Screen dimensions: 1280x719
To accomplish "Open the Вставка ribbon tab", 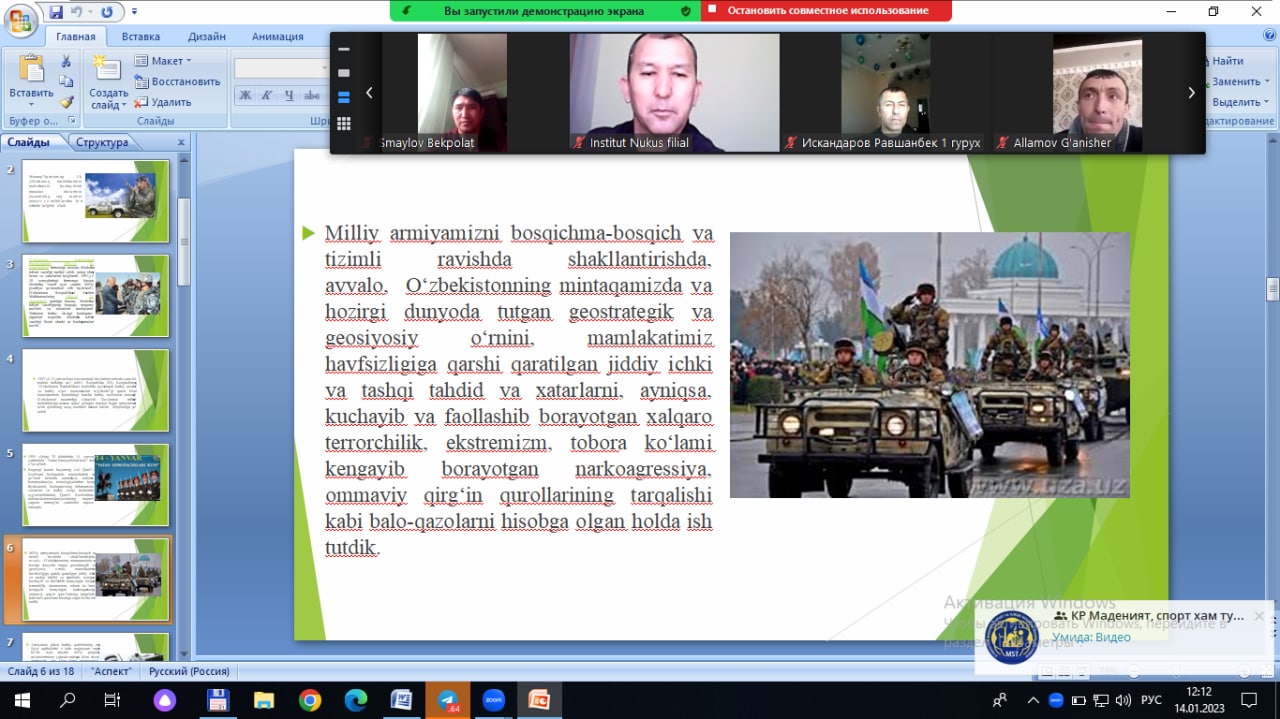I will pyautogui.click(x=141, y=37).
